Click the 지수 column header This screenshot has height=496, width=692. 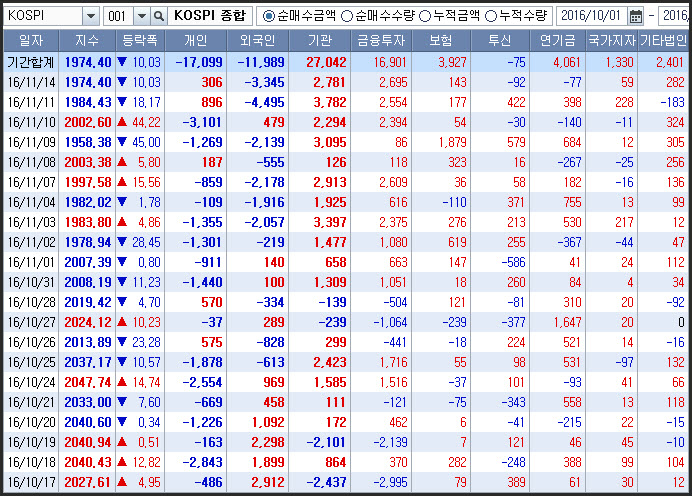(x=87, y=41)
